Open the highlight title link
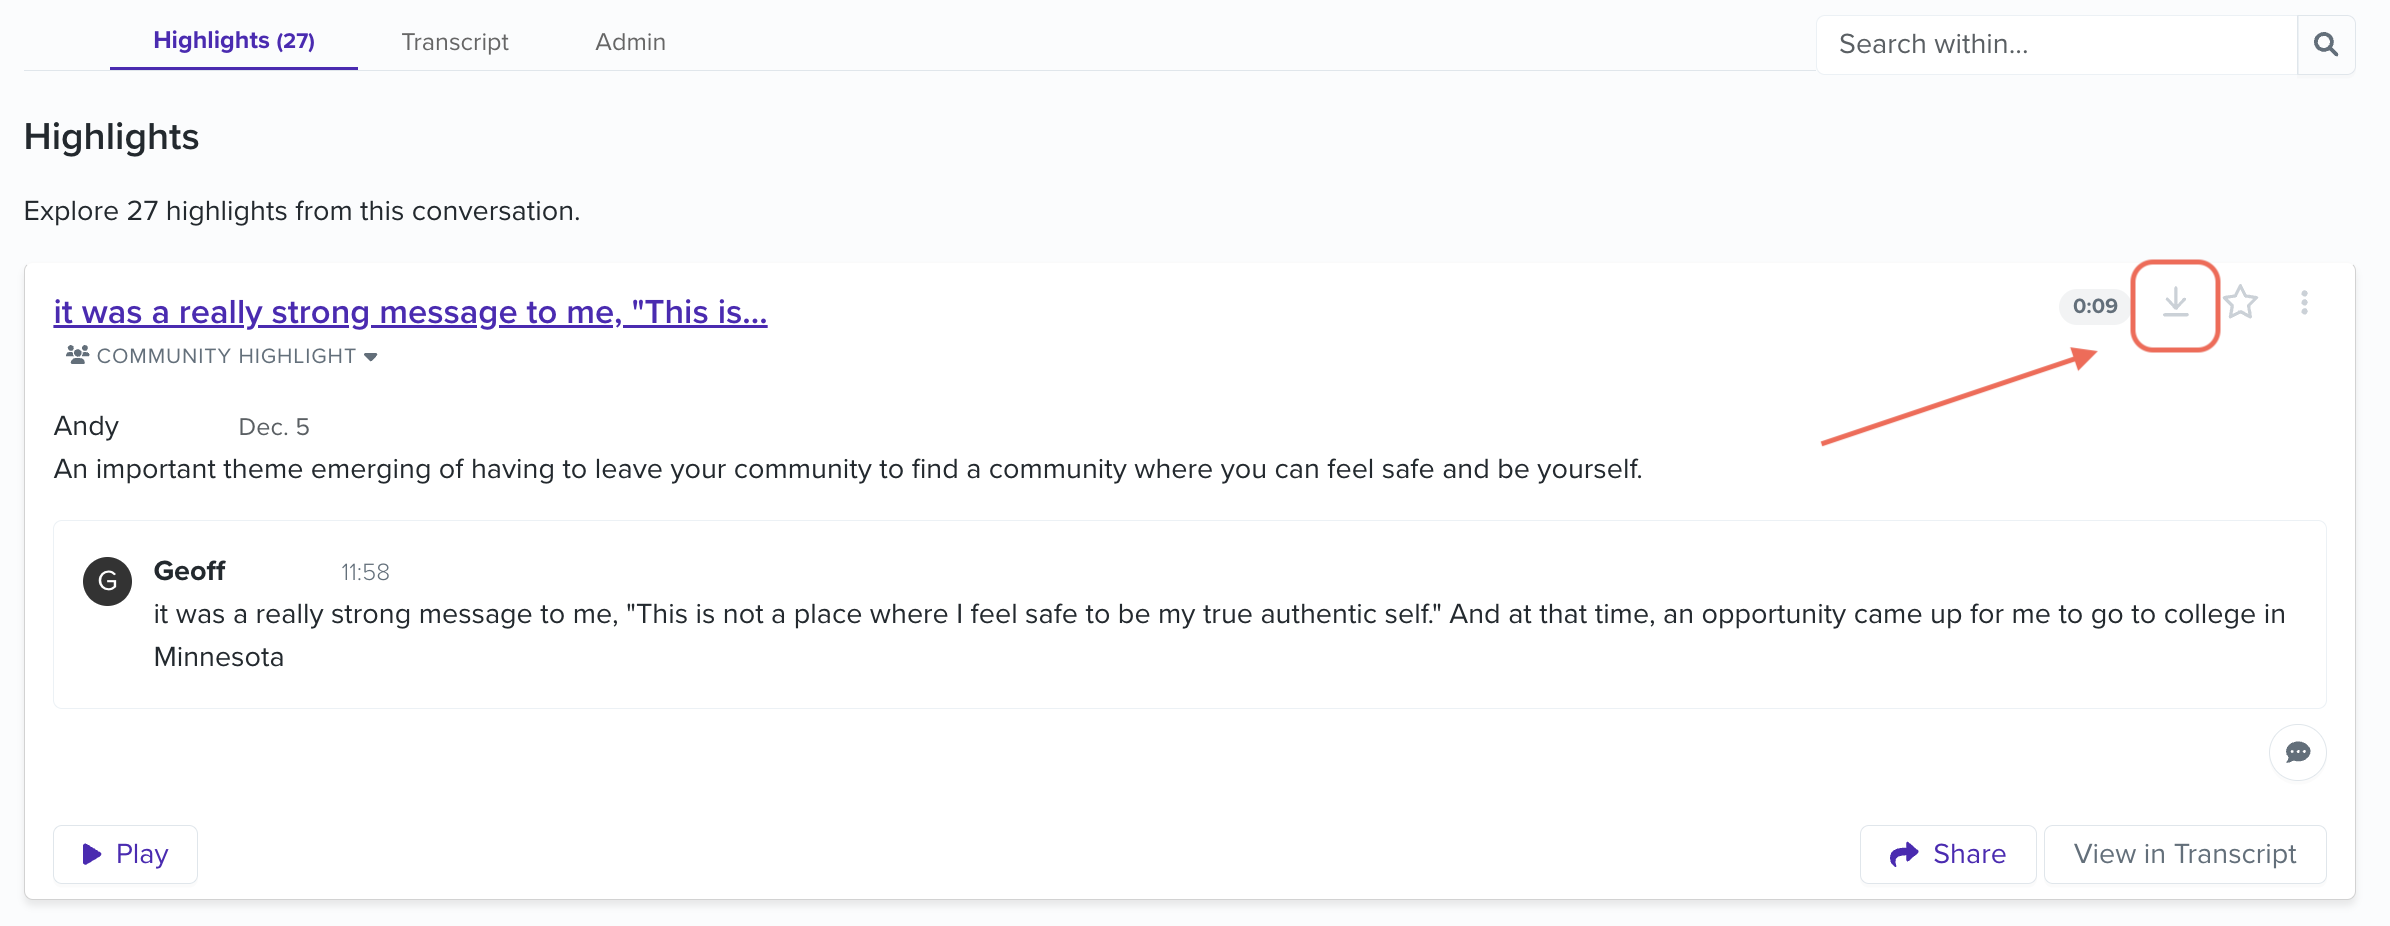 click(410, 312)
